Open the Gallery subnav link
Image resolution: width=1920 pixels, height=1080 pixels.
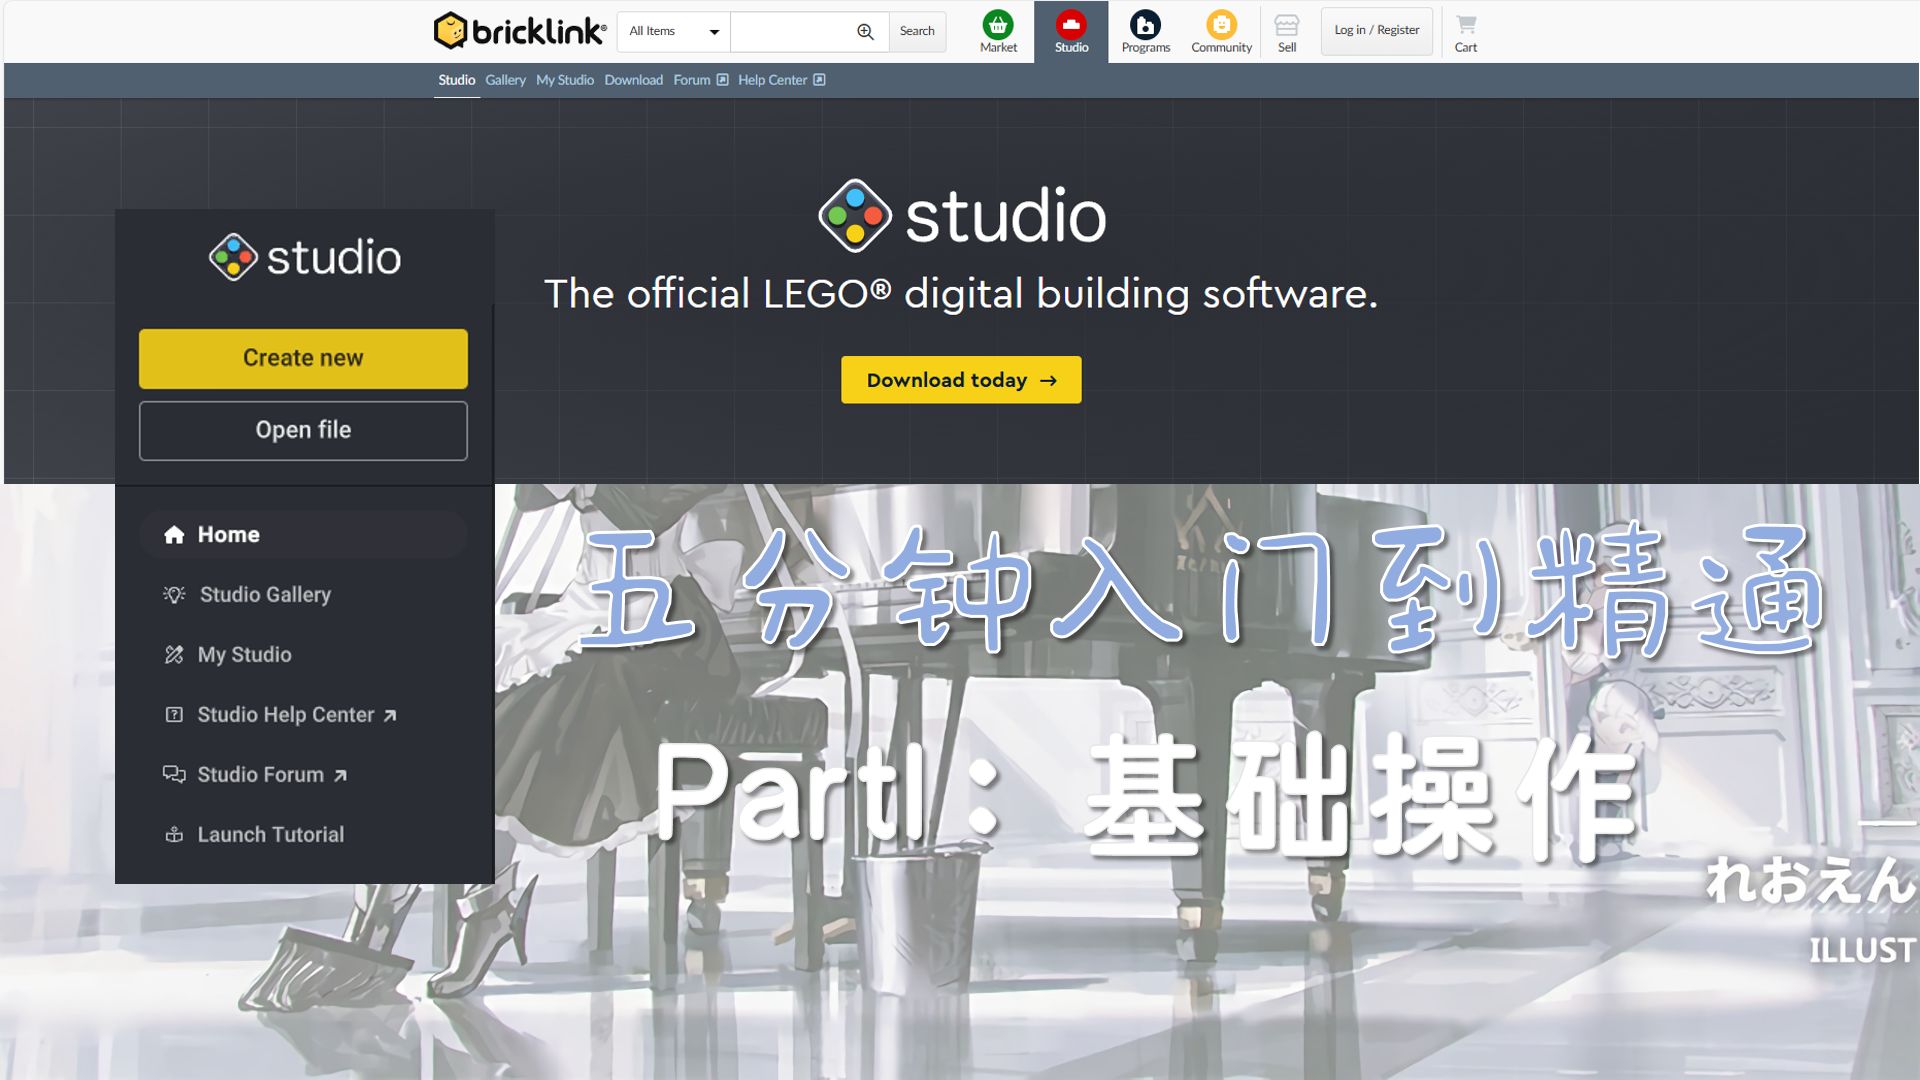(x=505, y=80)
